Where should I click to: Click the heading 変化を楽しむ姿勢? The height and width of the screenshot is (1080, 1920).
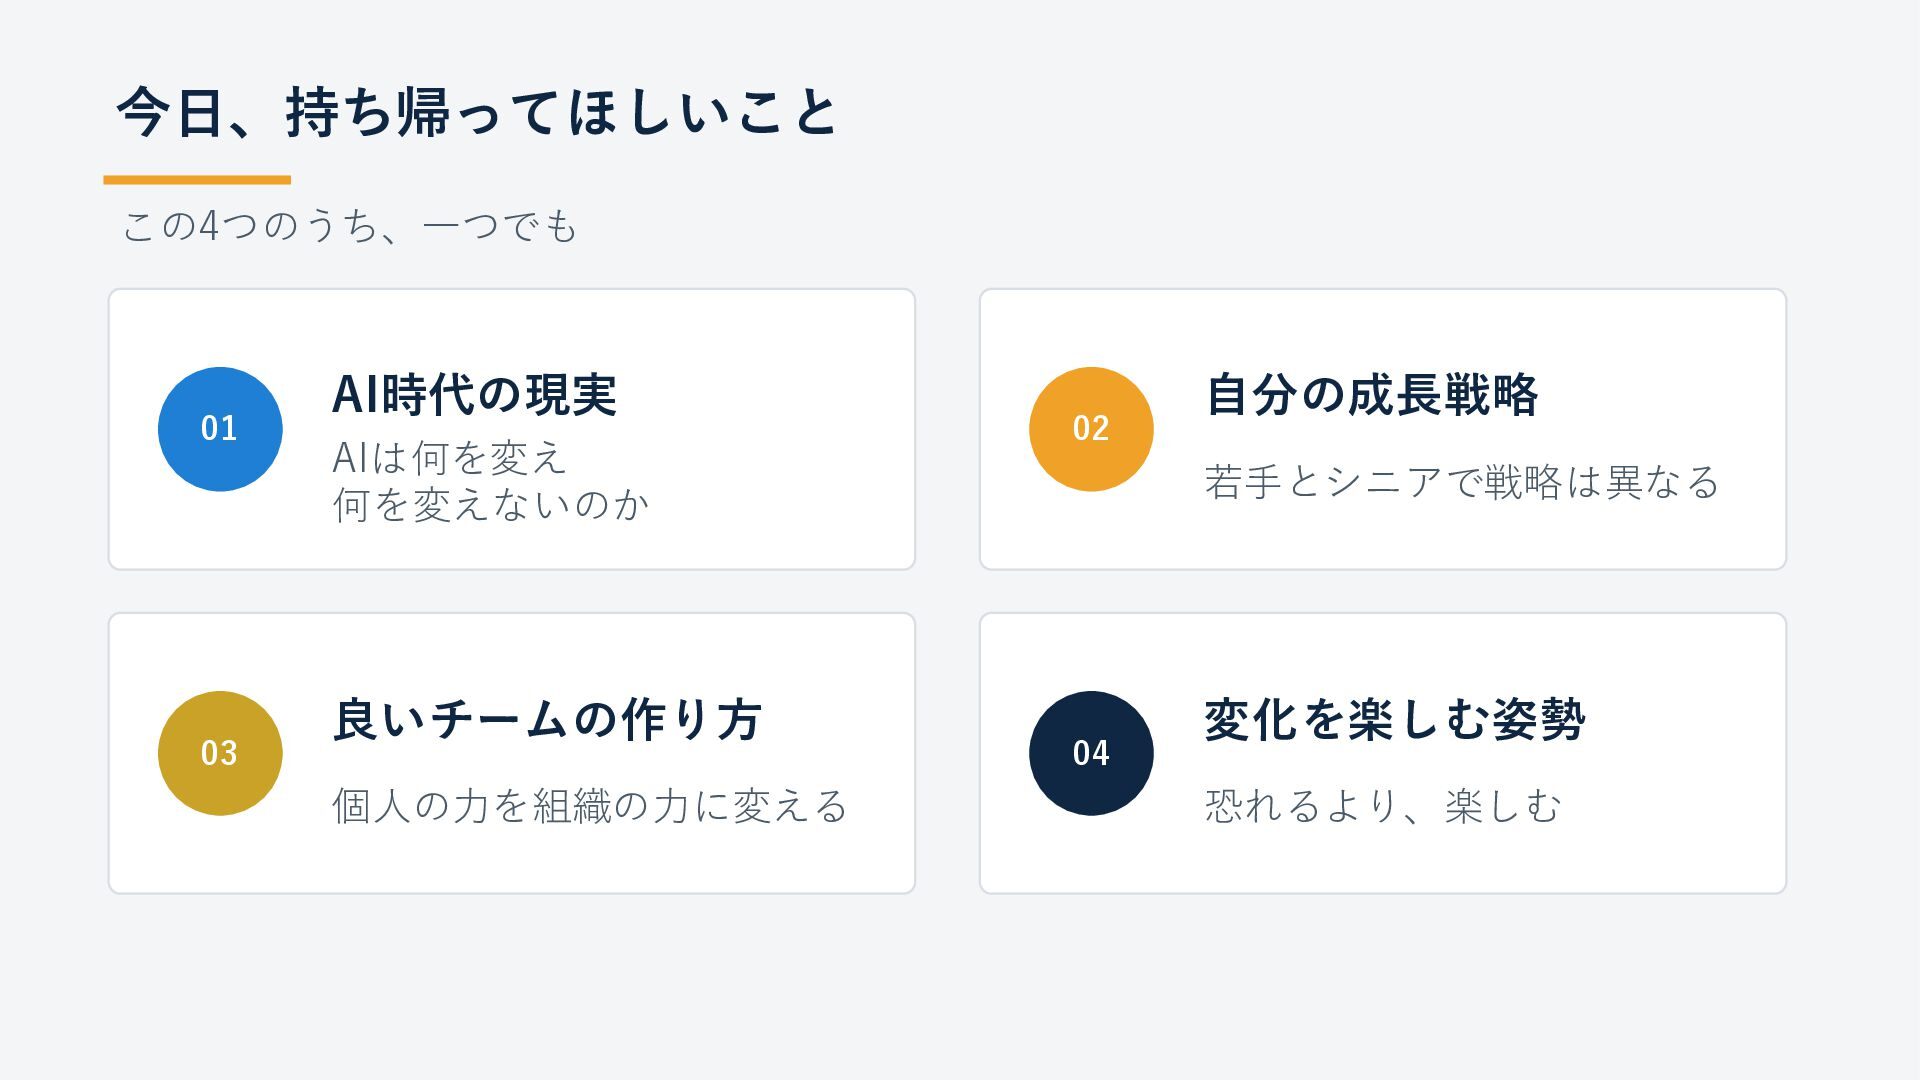point(1394,719)
